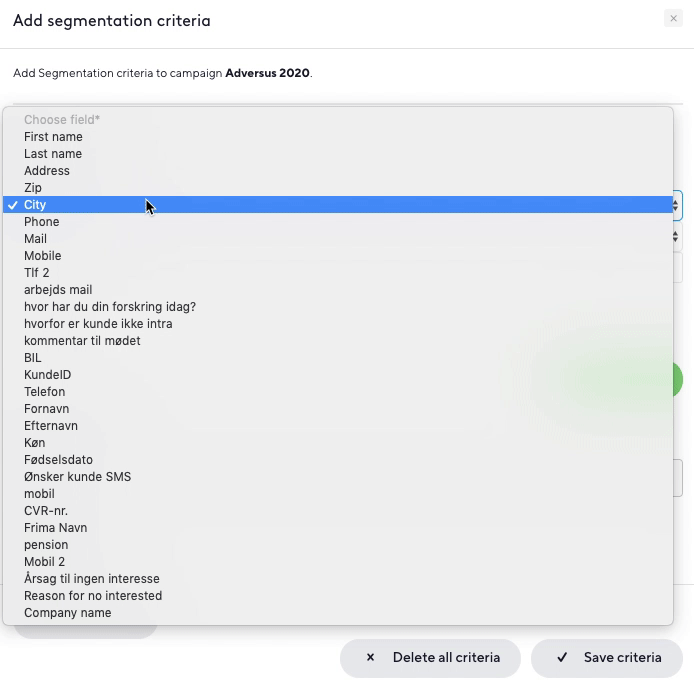Choose the KundeID field
This screenshot has height=692, width=694.
point(338,375)
